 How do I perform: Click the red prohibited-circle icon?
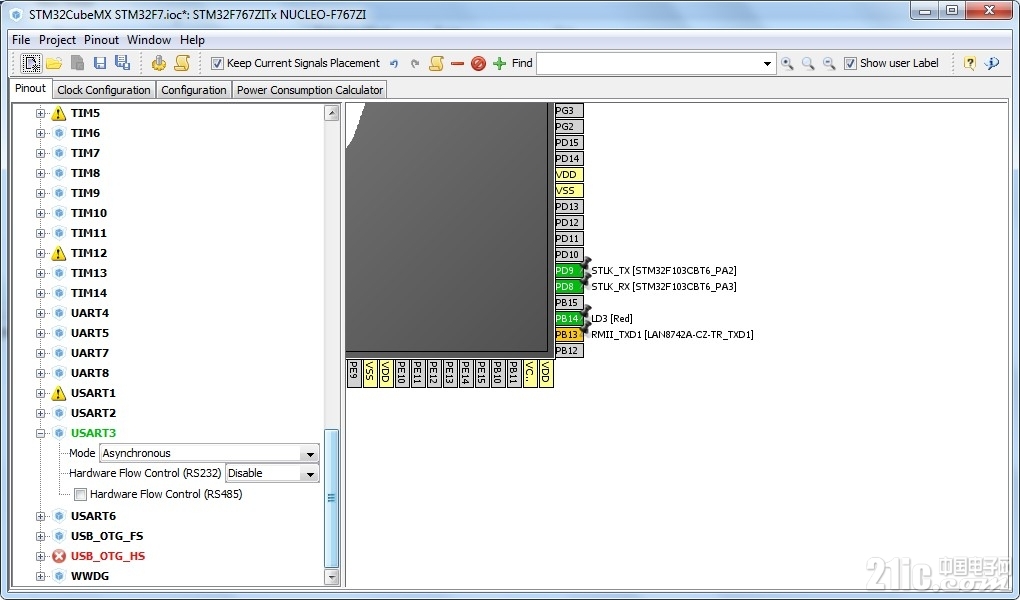(478, 64)
